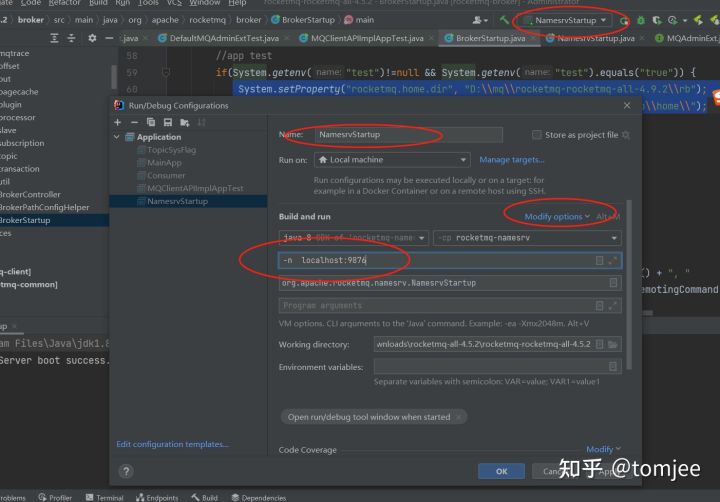This screenshot has height=502, width=720.
Task: Copy configuration icon in dialog toolbar
Action: point(151,122)
